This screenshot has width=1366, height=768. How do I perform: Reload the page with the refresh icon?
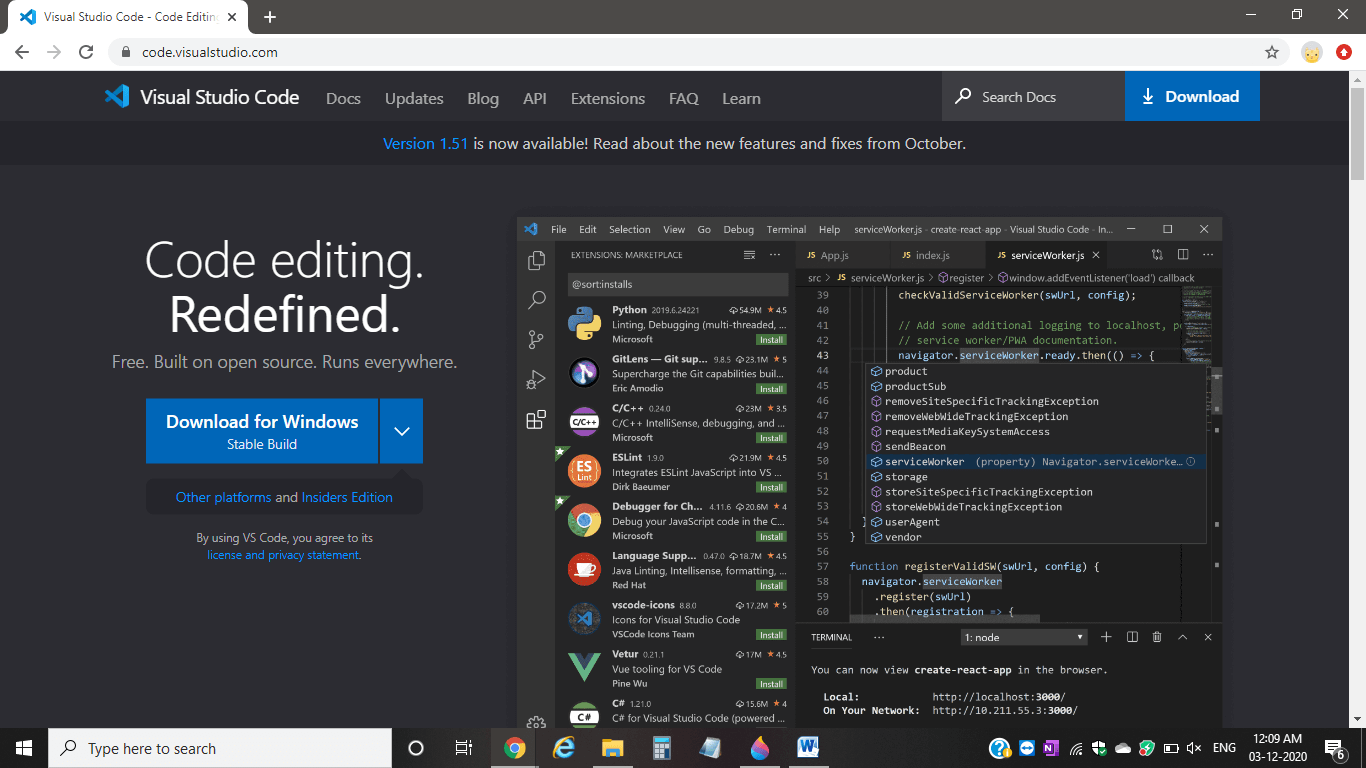(x=86, y=52)
